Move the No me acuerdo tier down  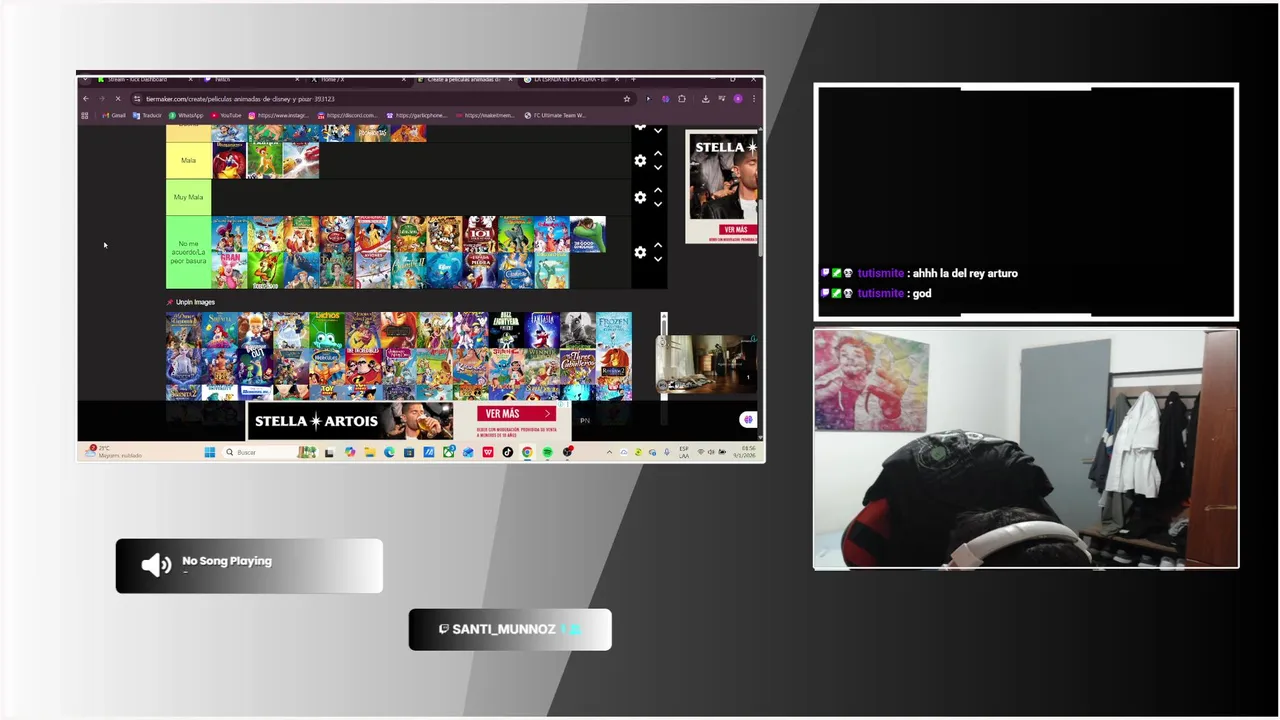tap(658, 259)
